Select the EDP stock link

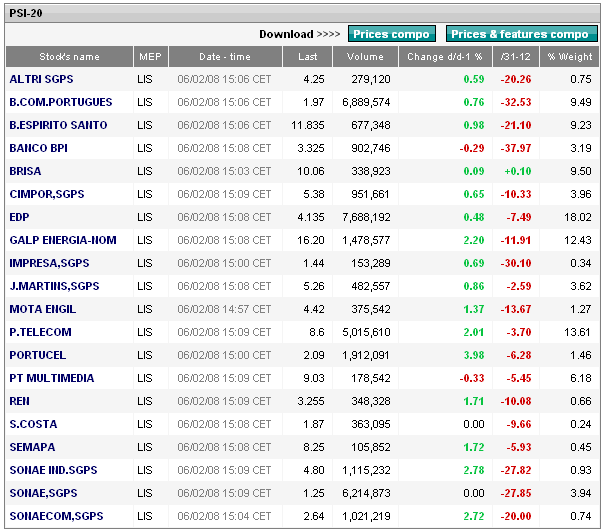pos(19,217)
